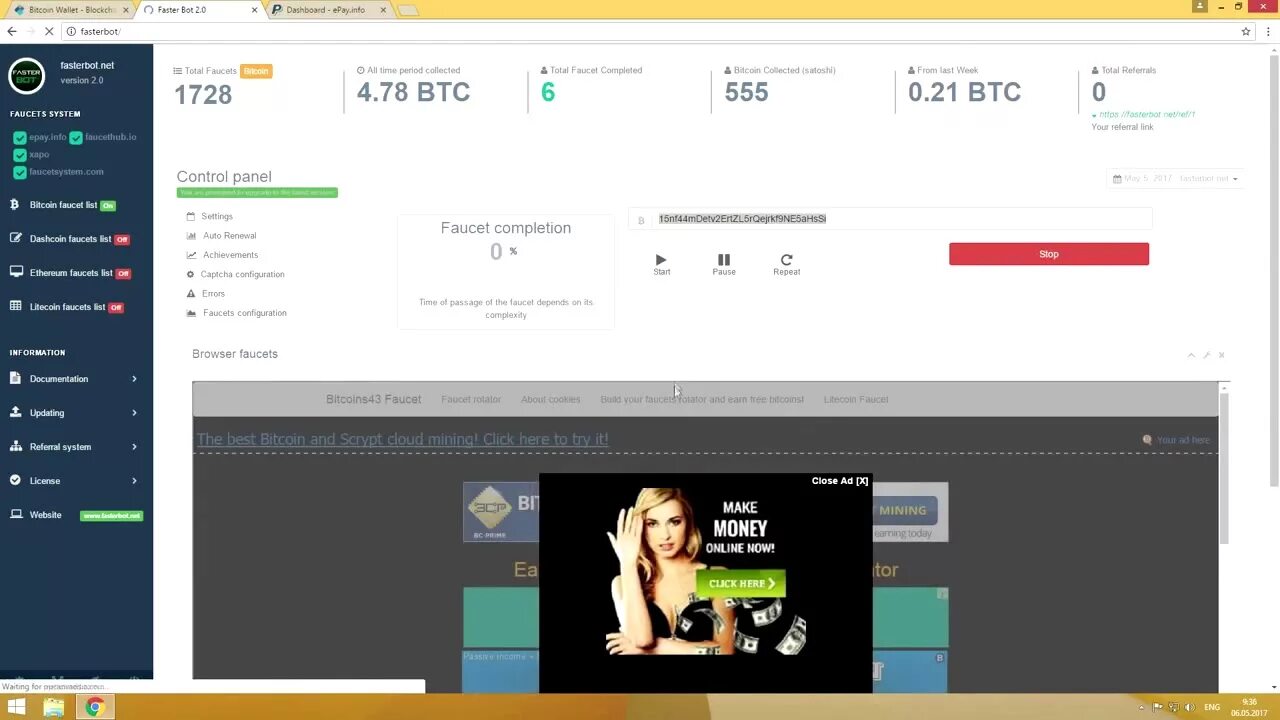Expand the Documentation submenu arrow
The image size is (1280, 720).
coord(134,379)
